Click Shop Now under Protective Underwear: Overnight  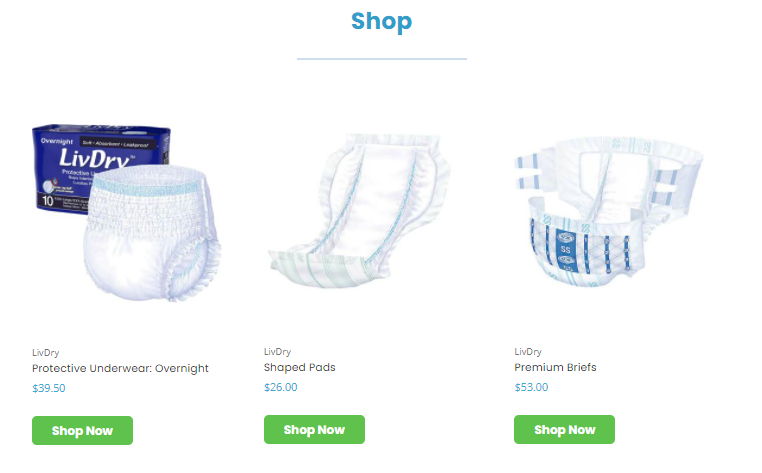click(x=82, y=430)
